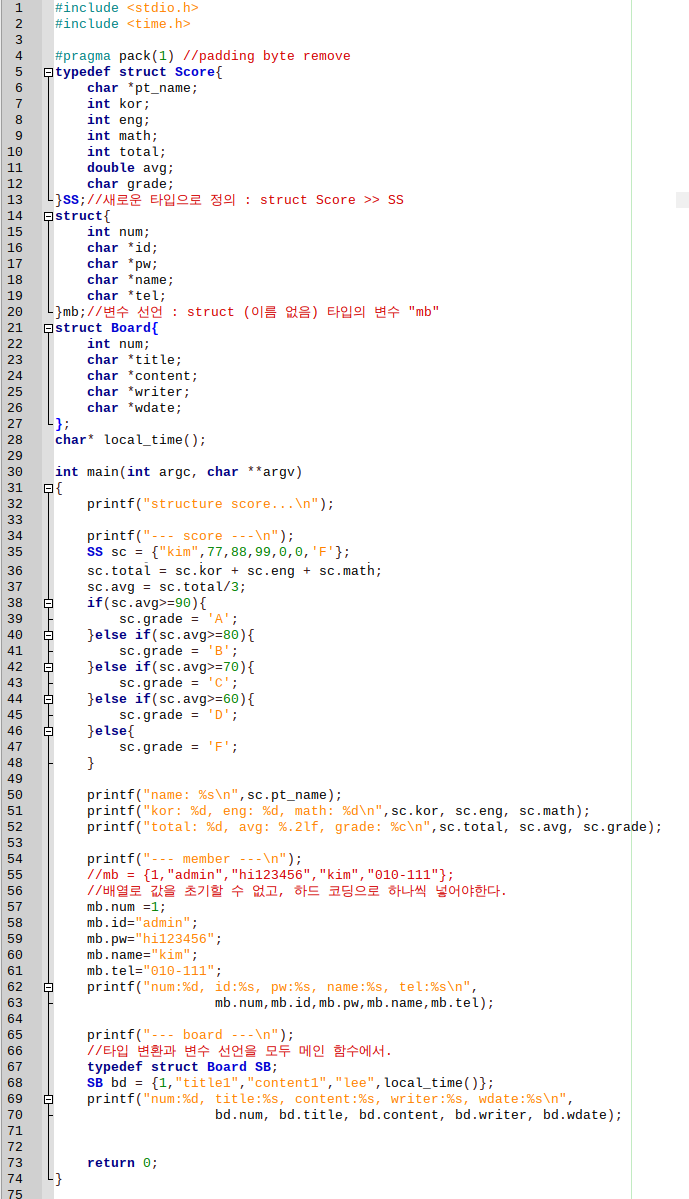Click the "sc.grade = 'A';" statement
689x1199 pixels.
(179, 619)
